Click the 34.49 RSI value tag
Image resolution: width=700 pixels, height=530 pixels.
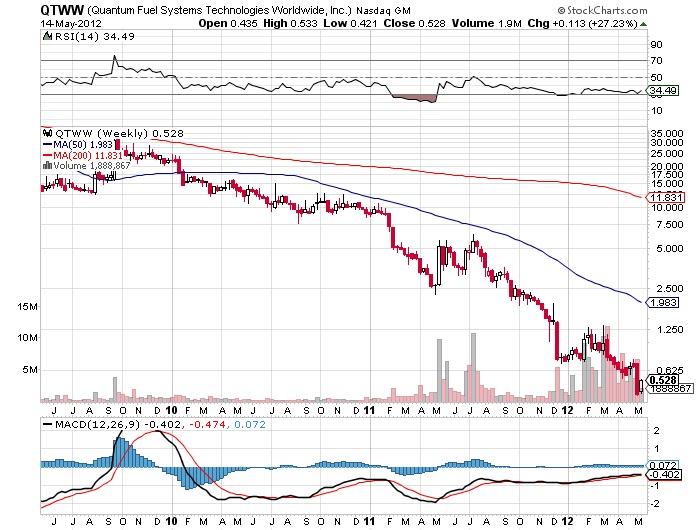[x=663, y=91]
